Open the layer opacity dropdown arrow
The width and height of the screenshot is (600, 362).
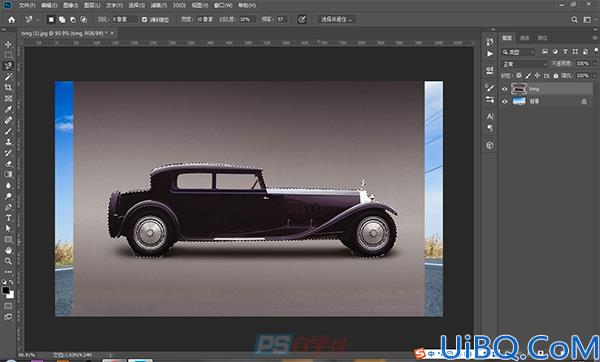click(x=595, y=64)
